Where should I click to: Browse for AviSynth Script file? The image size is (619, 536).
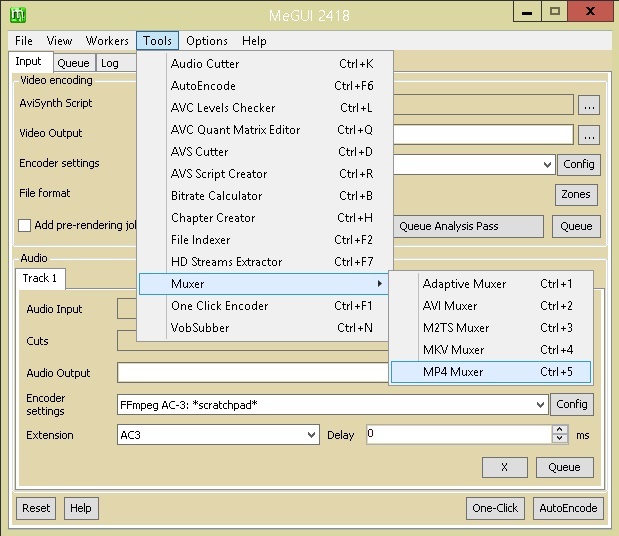click(589, 104)
